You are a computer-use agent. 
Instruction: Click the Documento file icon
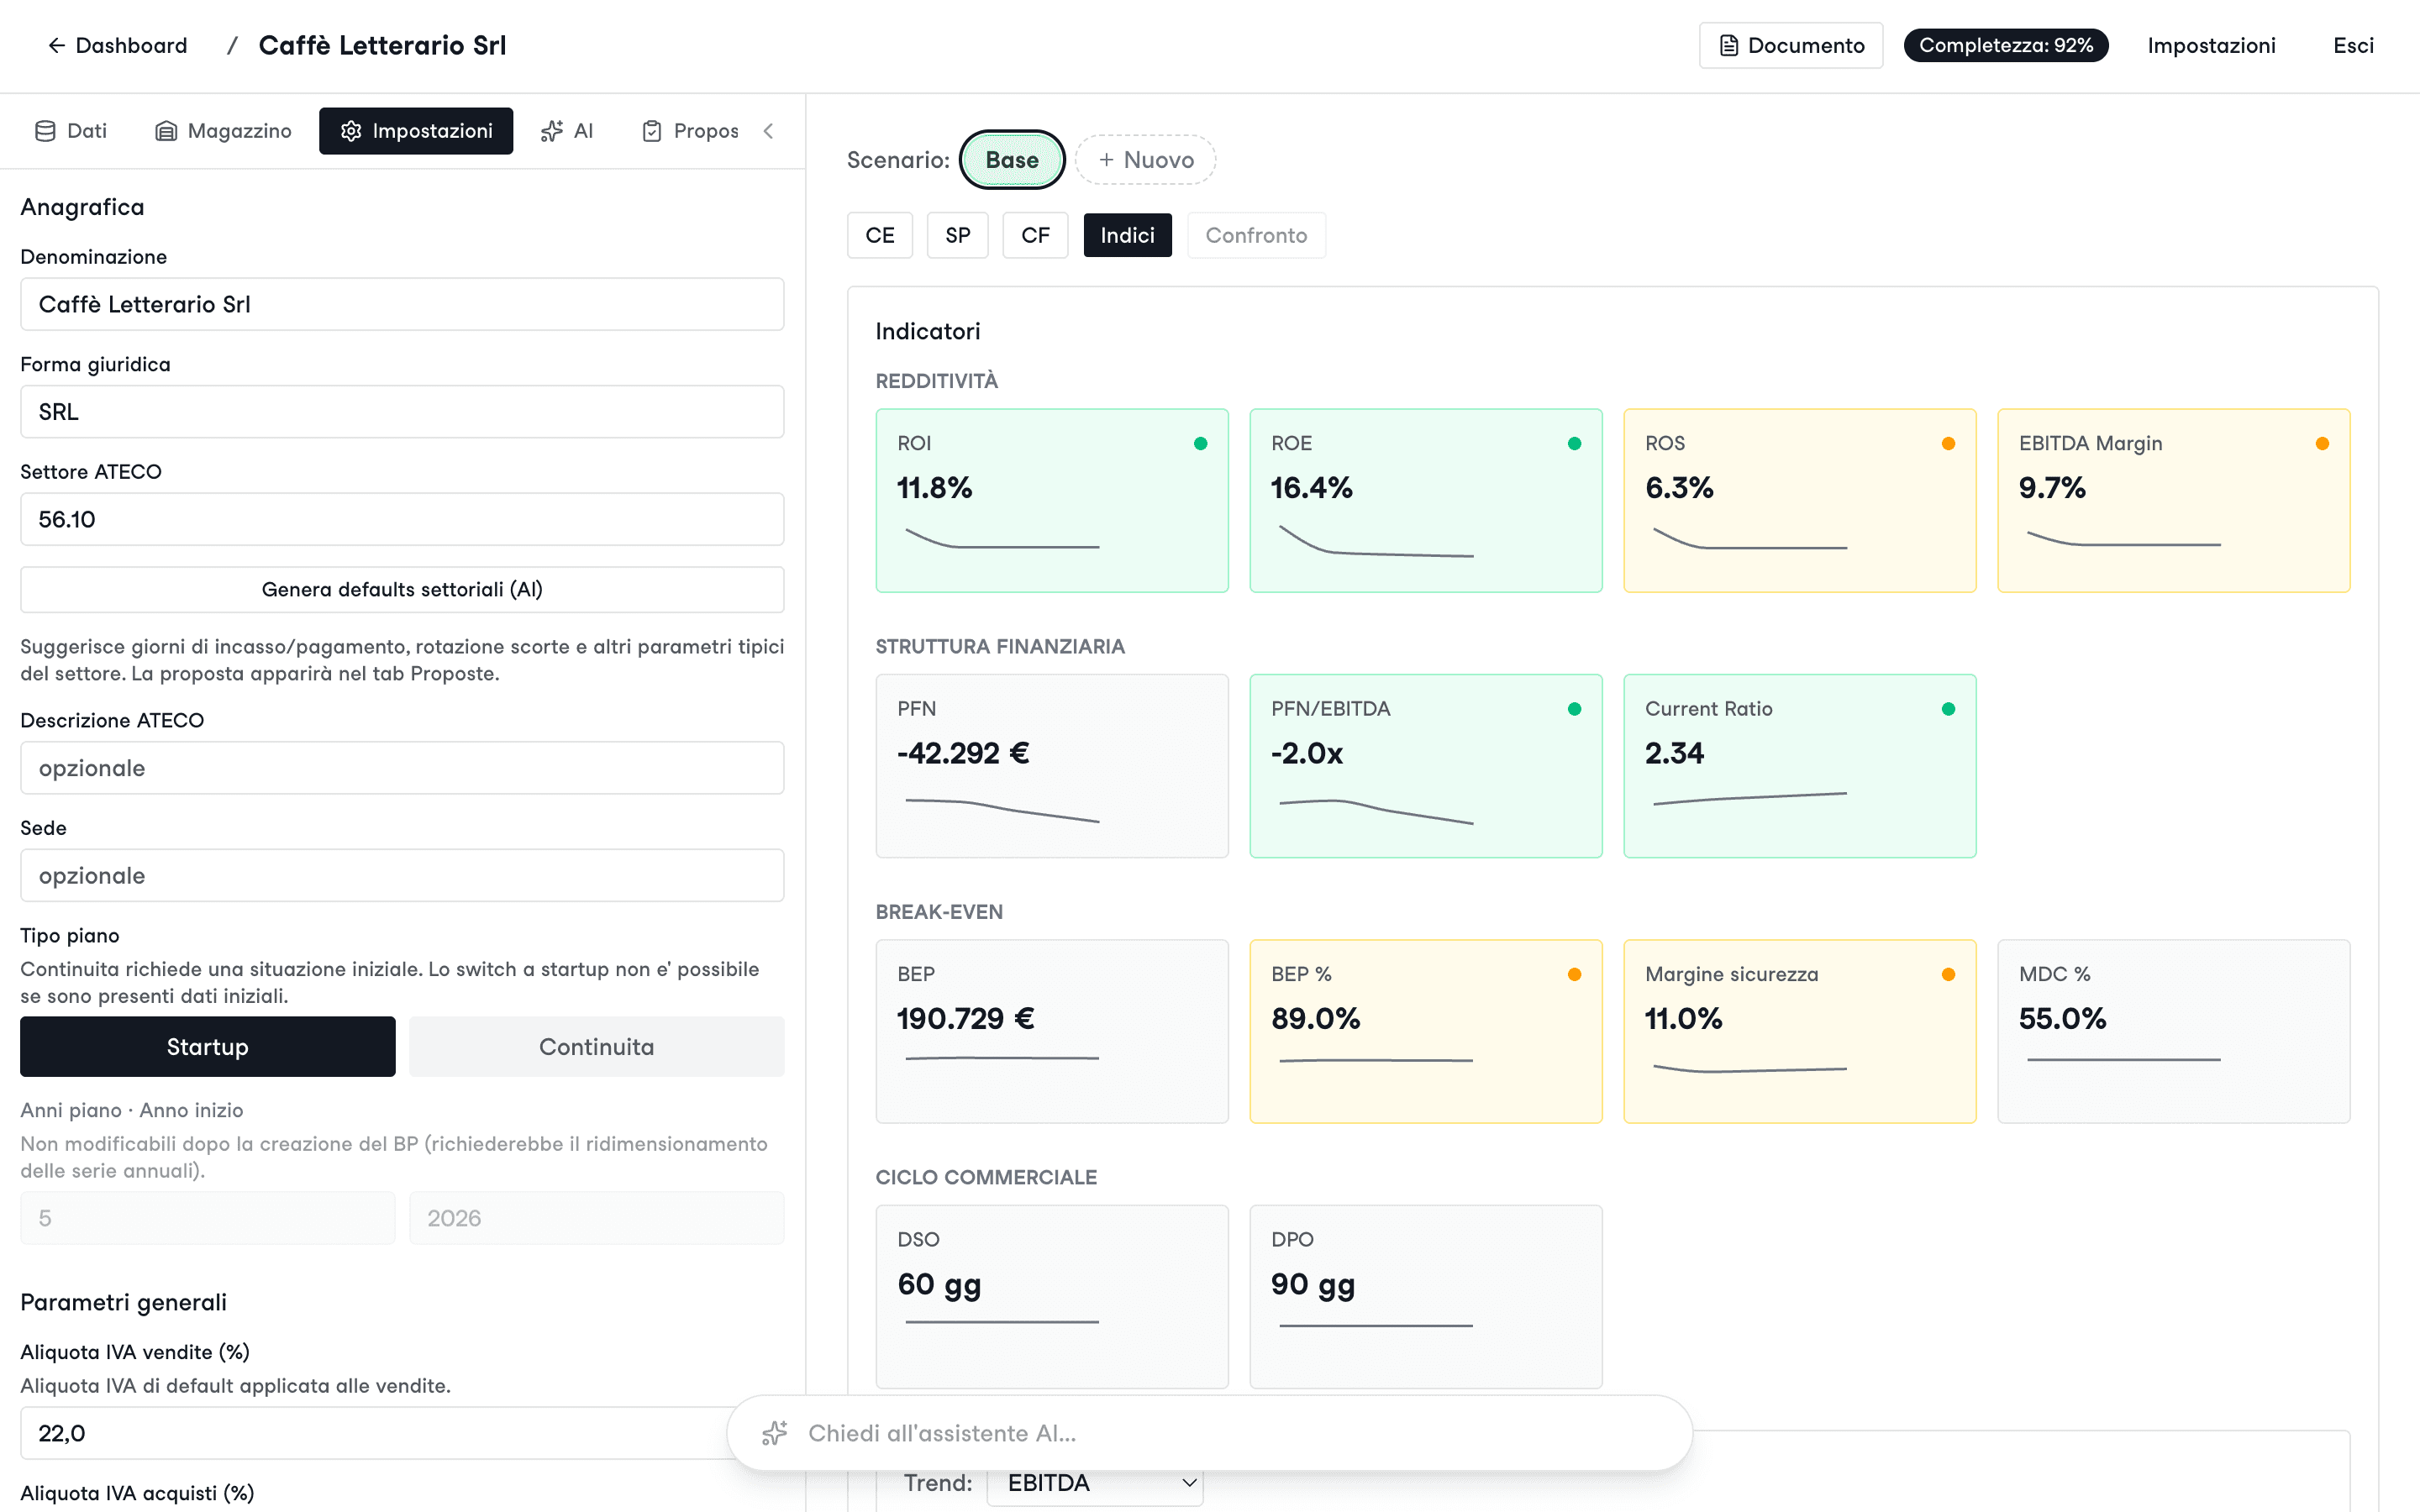(1728, 45)
